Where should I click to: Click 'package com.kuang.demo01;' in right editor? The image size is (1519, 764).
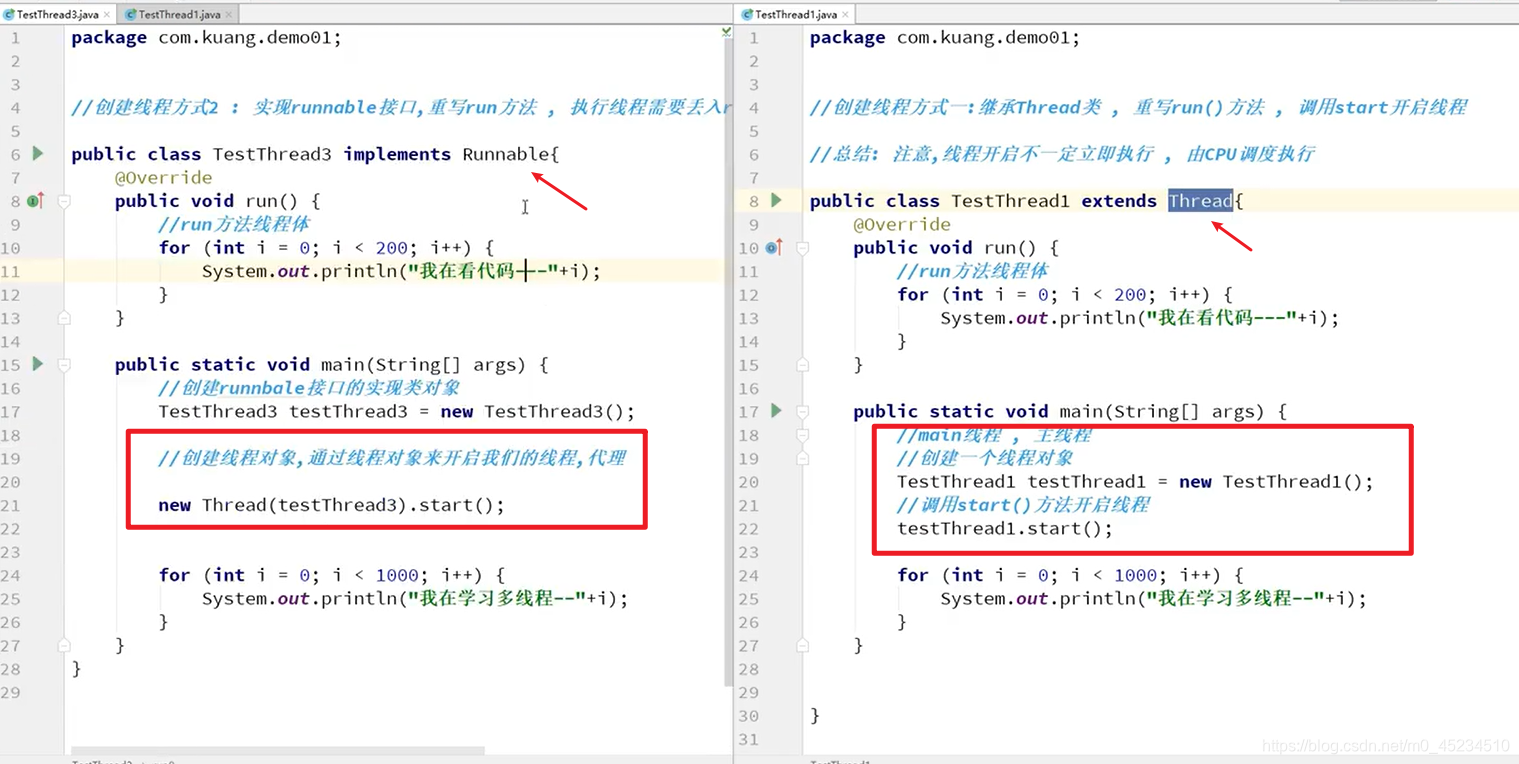[x=945, y=37]
